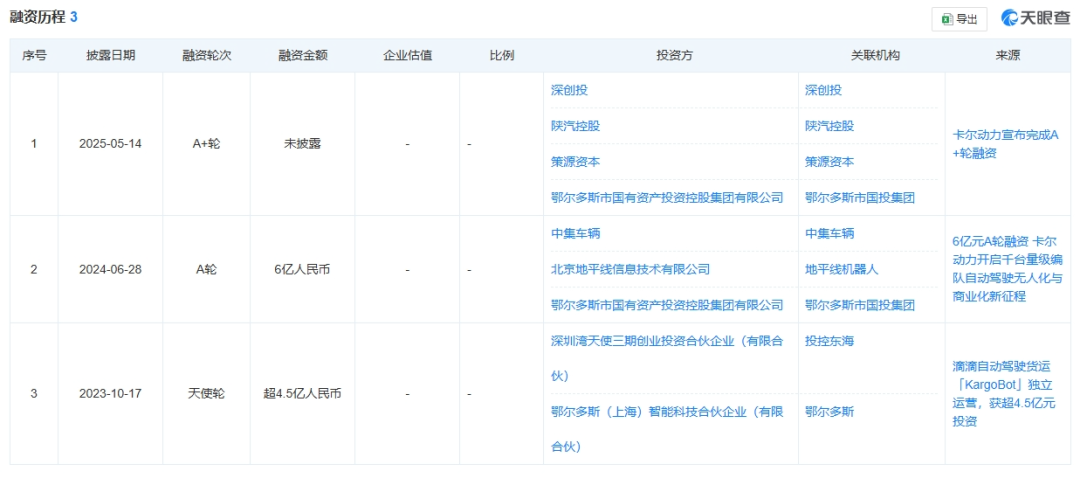Click the Excel icon on export button

click(948, 19)
